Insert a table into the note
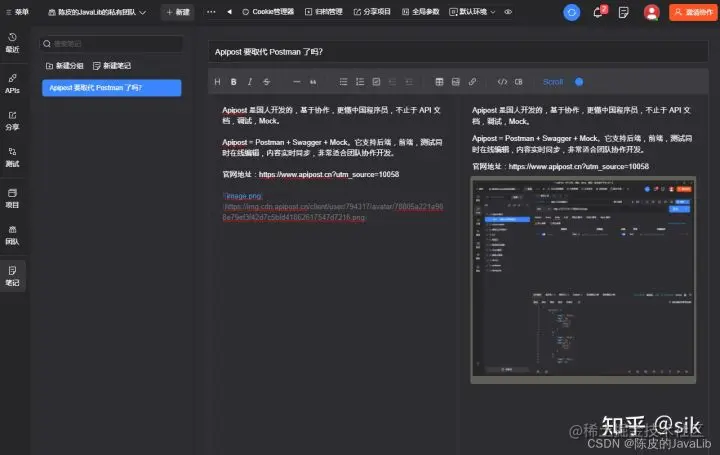This screenshot has width=720, height=455. point(439,82)
